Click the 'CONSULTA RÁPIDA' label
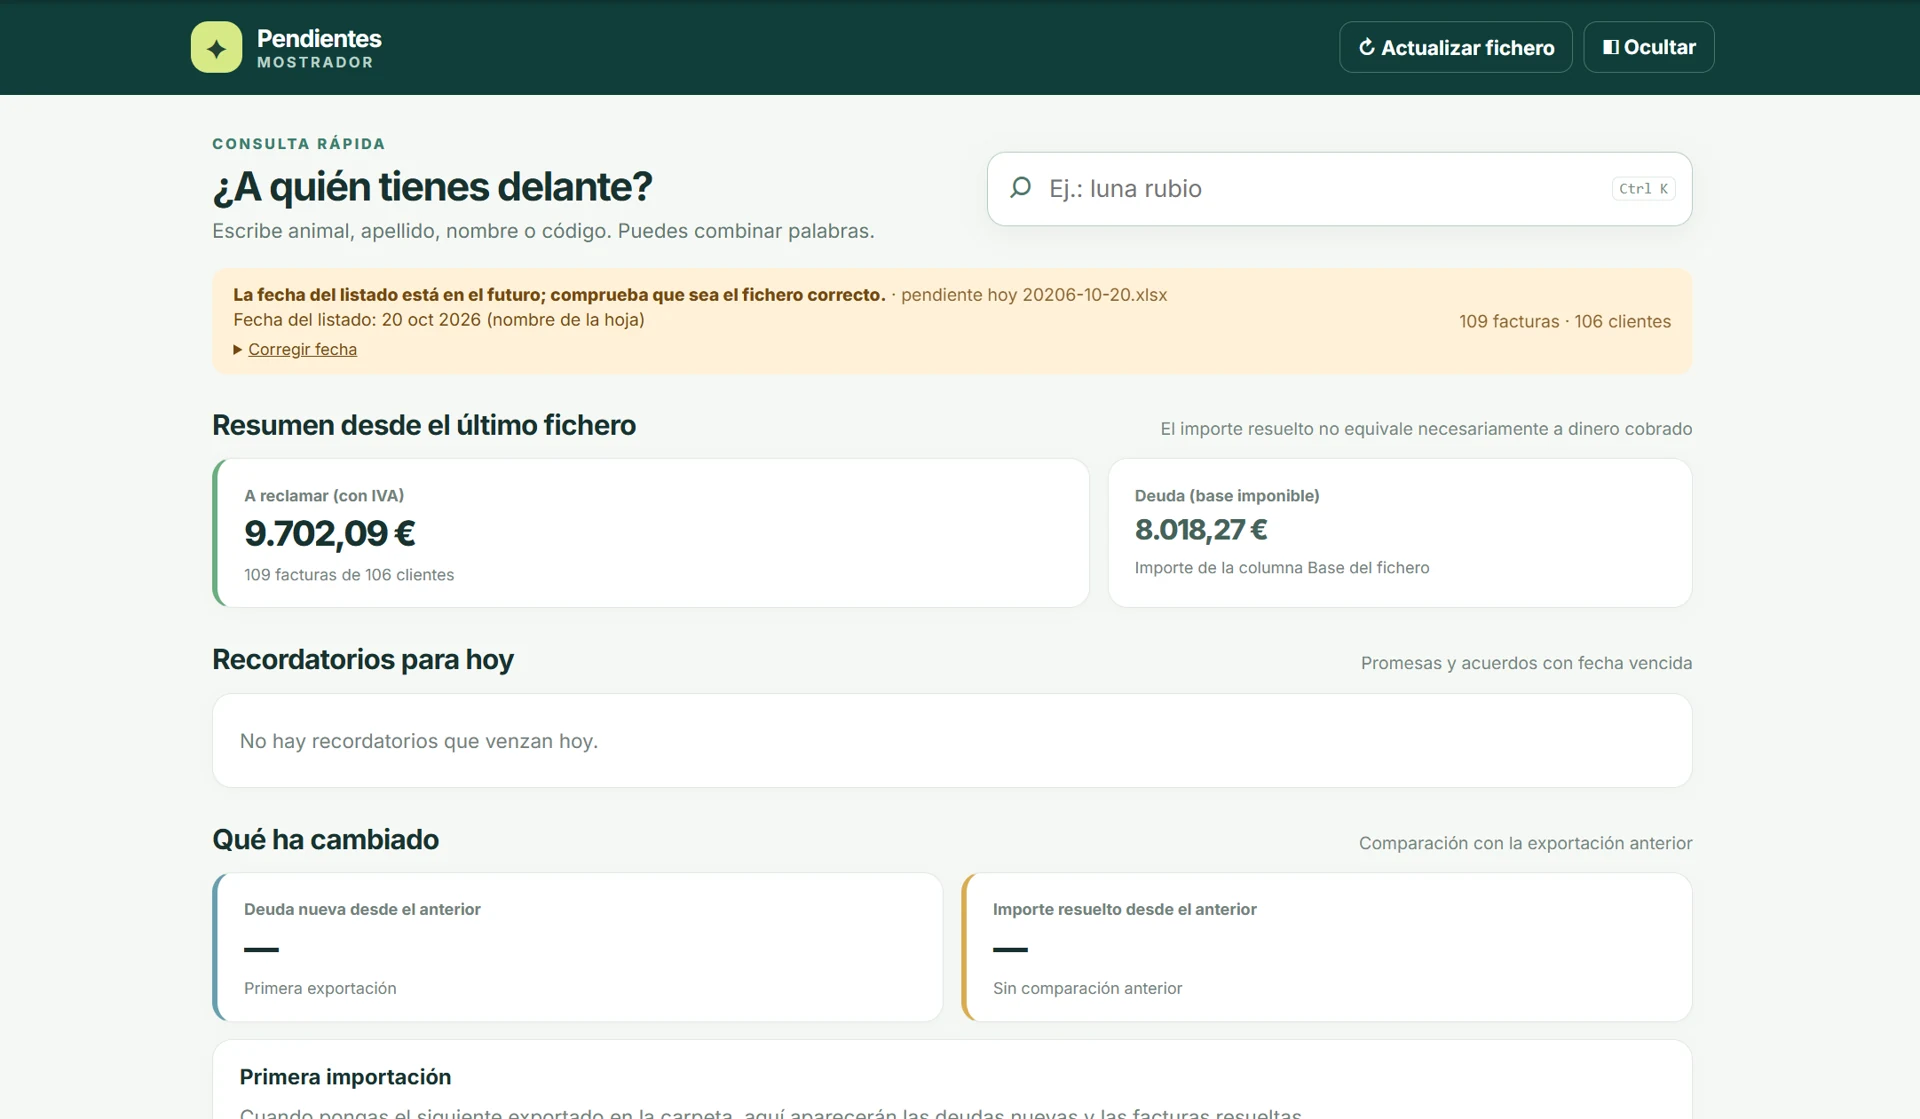 coord(299,144)
